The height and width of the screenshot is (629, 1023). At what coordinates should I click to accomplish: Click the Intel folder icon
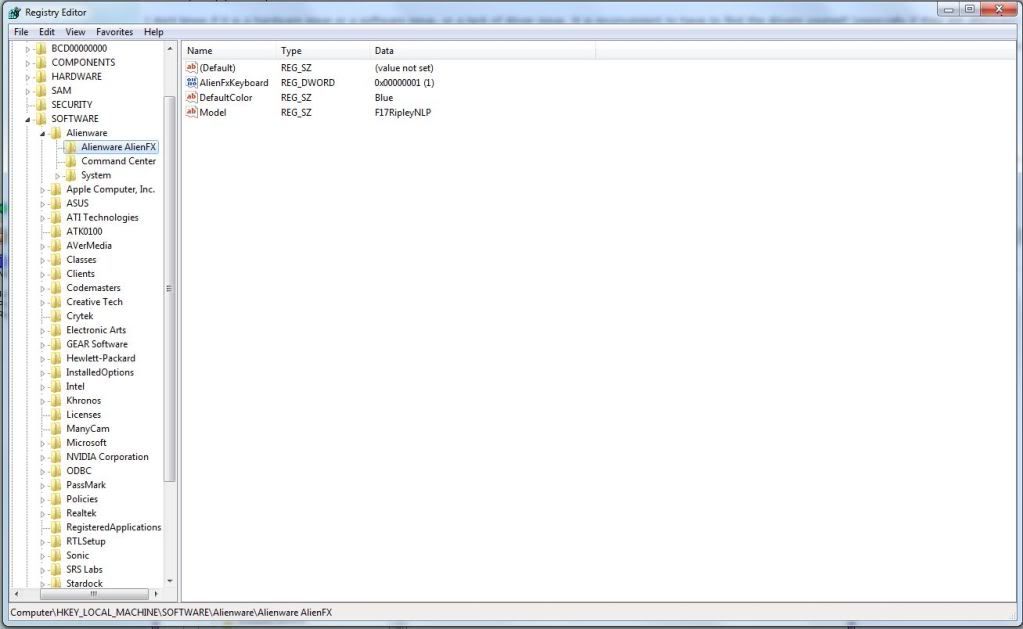56,386
